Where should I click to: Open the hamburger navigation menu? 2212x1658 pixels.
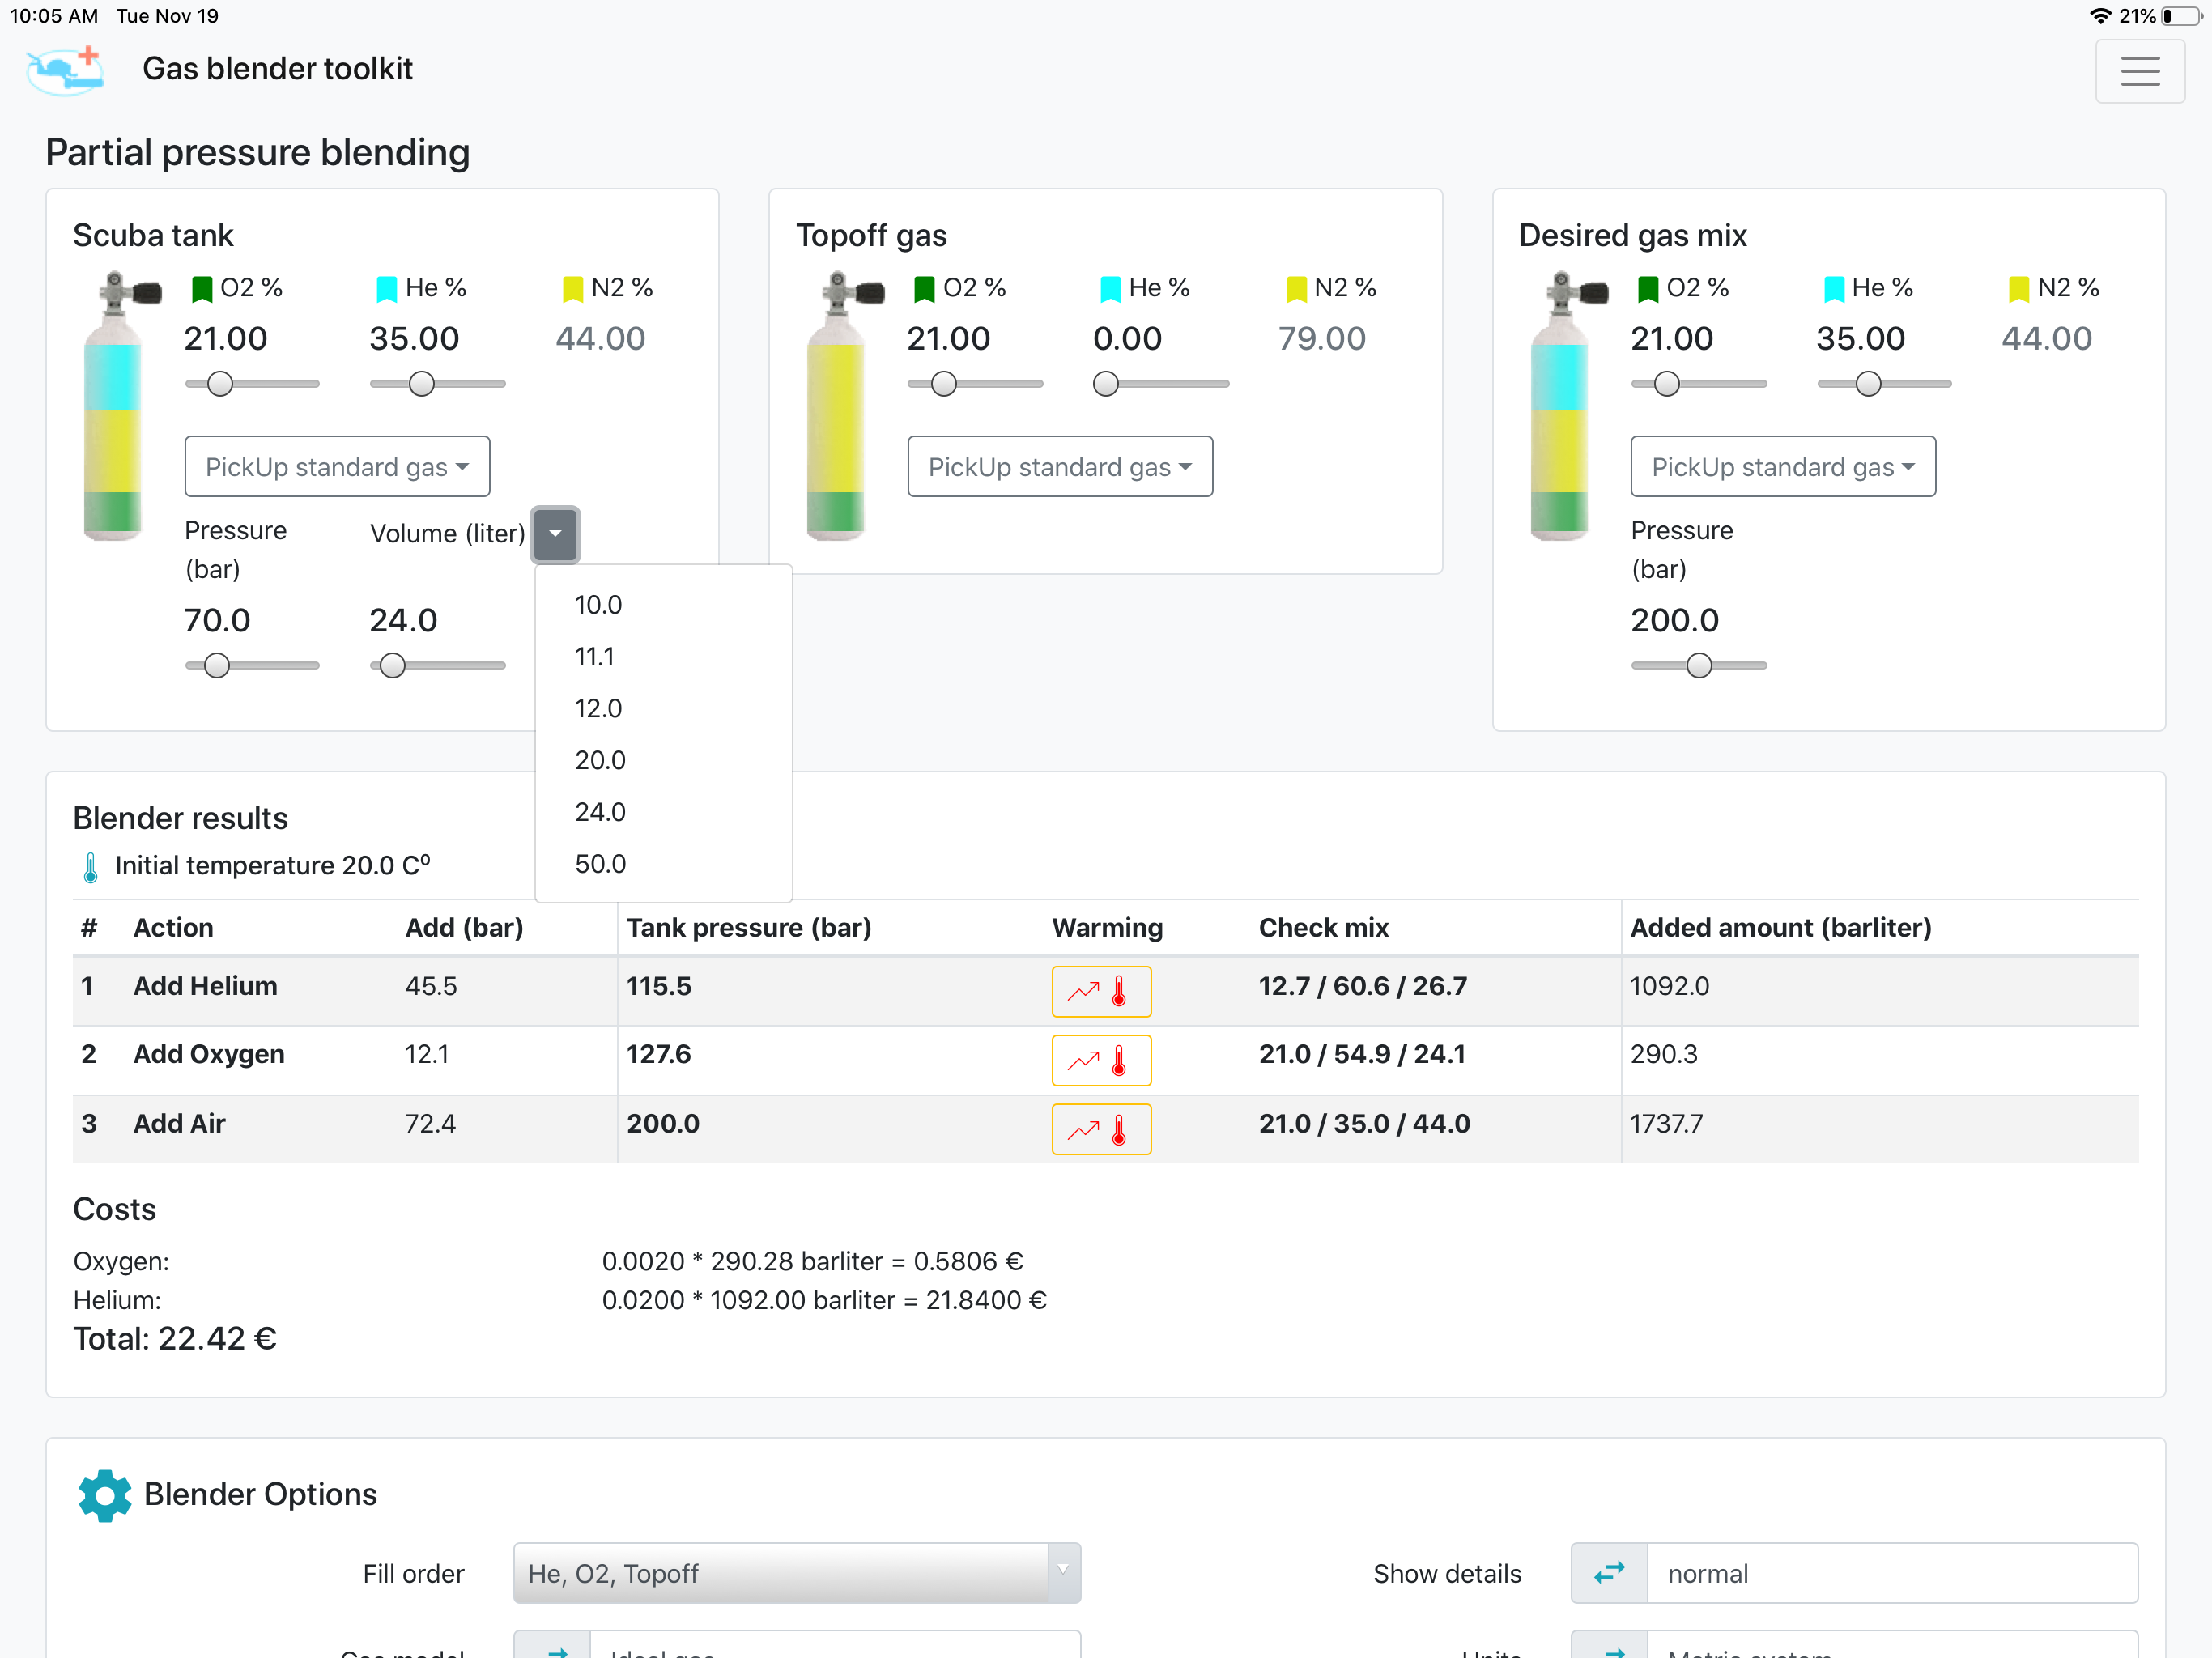(x=2139, y=71)
